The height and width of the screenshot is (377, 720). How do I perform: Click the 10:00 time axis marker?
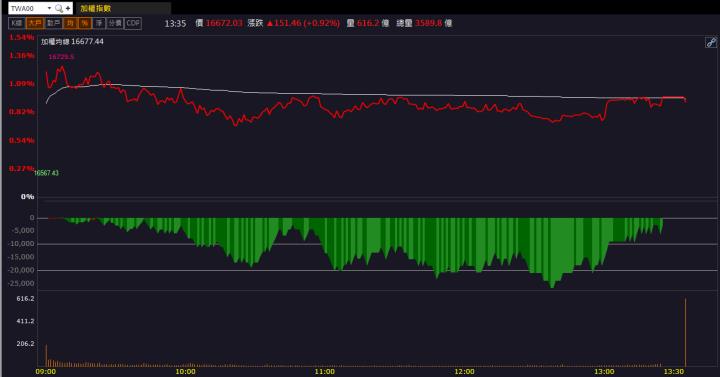click(186, 371)
